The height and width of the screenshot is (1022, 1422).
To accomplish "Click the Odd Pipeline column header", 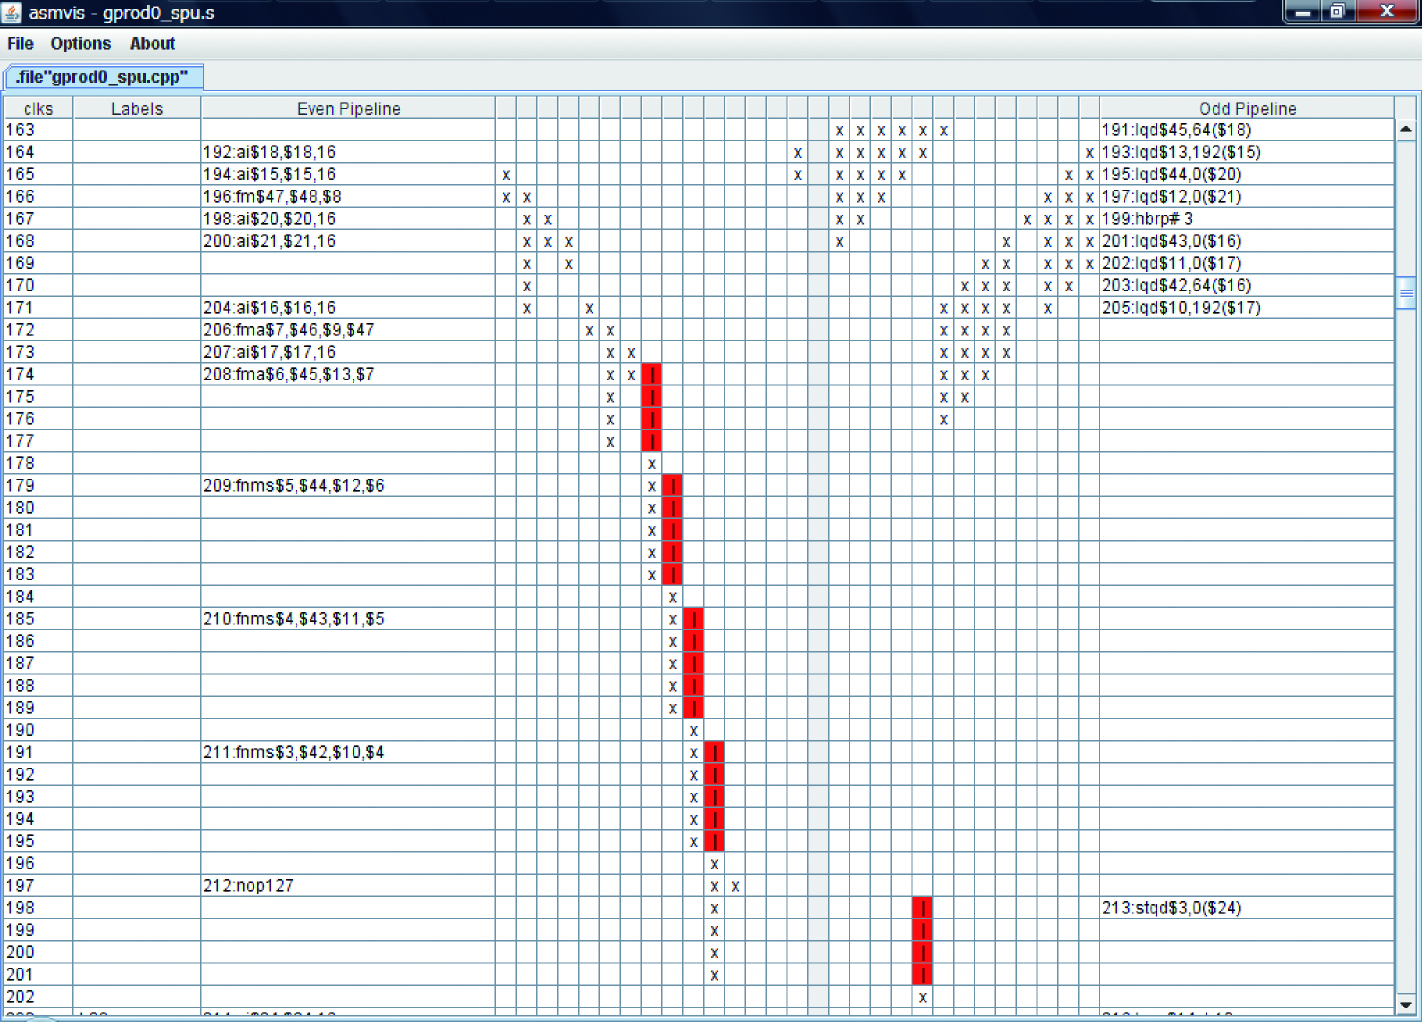I will coord(1247,109).
